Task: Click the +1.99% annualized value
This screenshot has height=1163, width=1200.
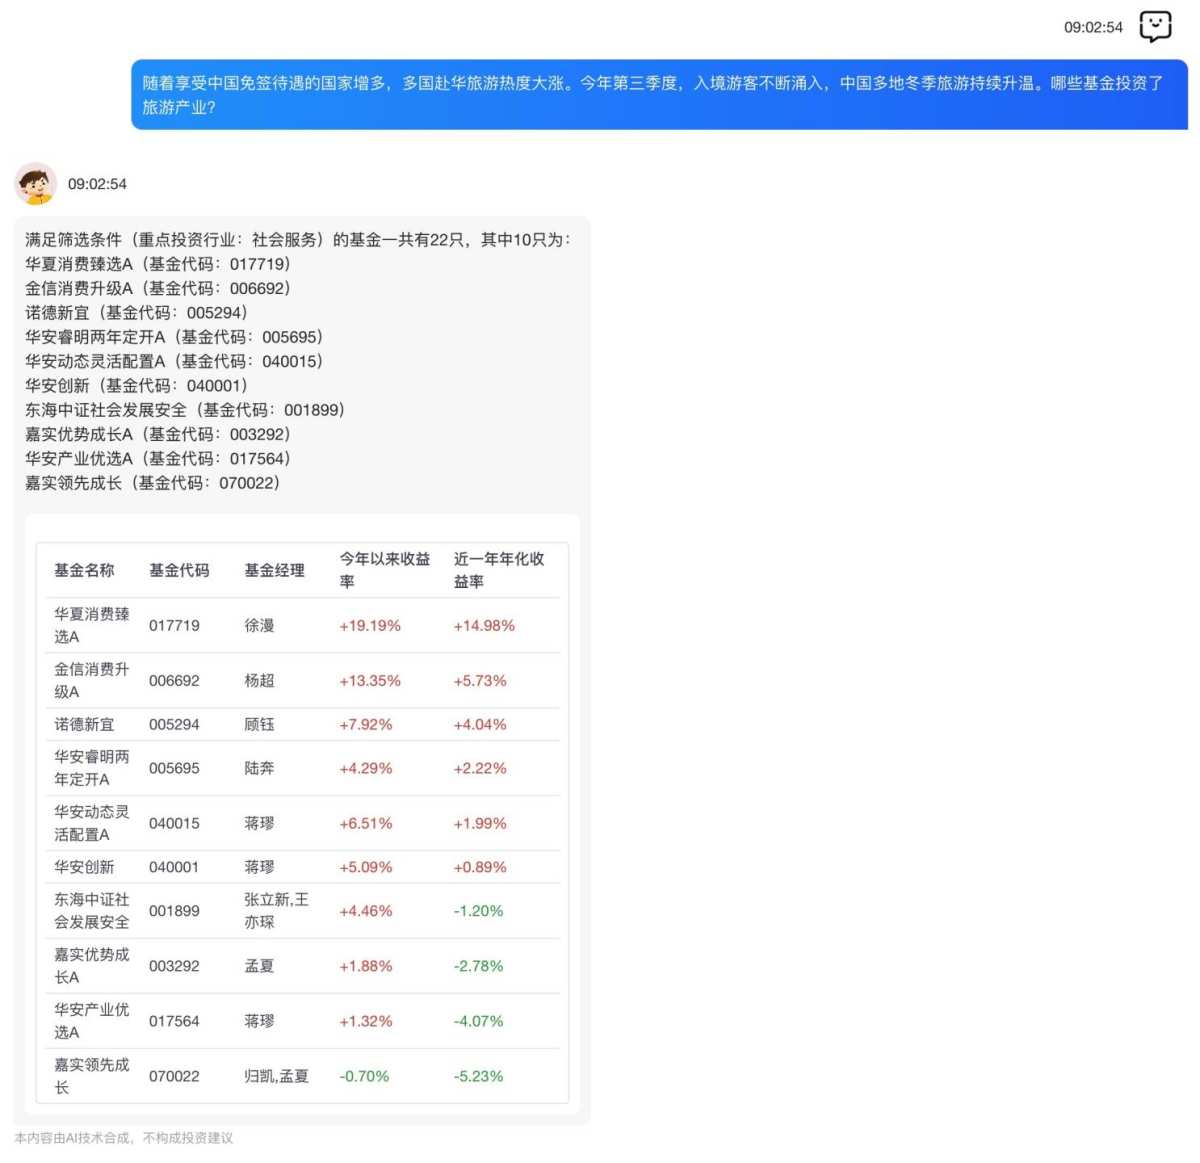Action: pyautogui.click(x=480, y=824)
